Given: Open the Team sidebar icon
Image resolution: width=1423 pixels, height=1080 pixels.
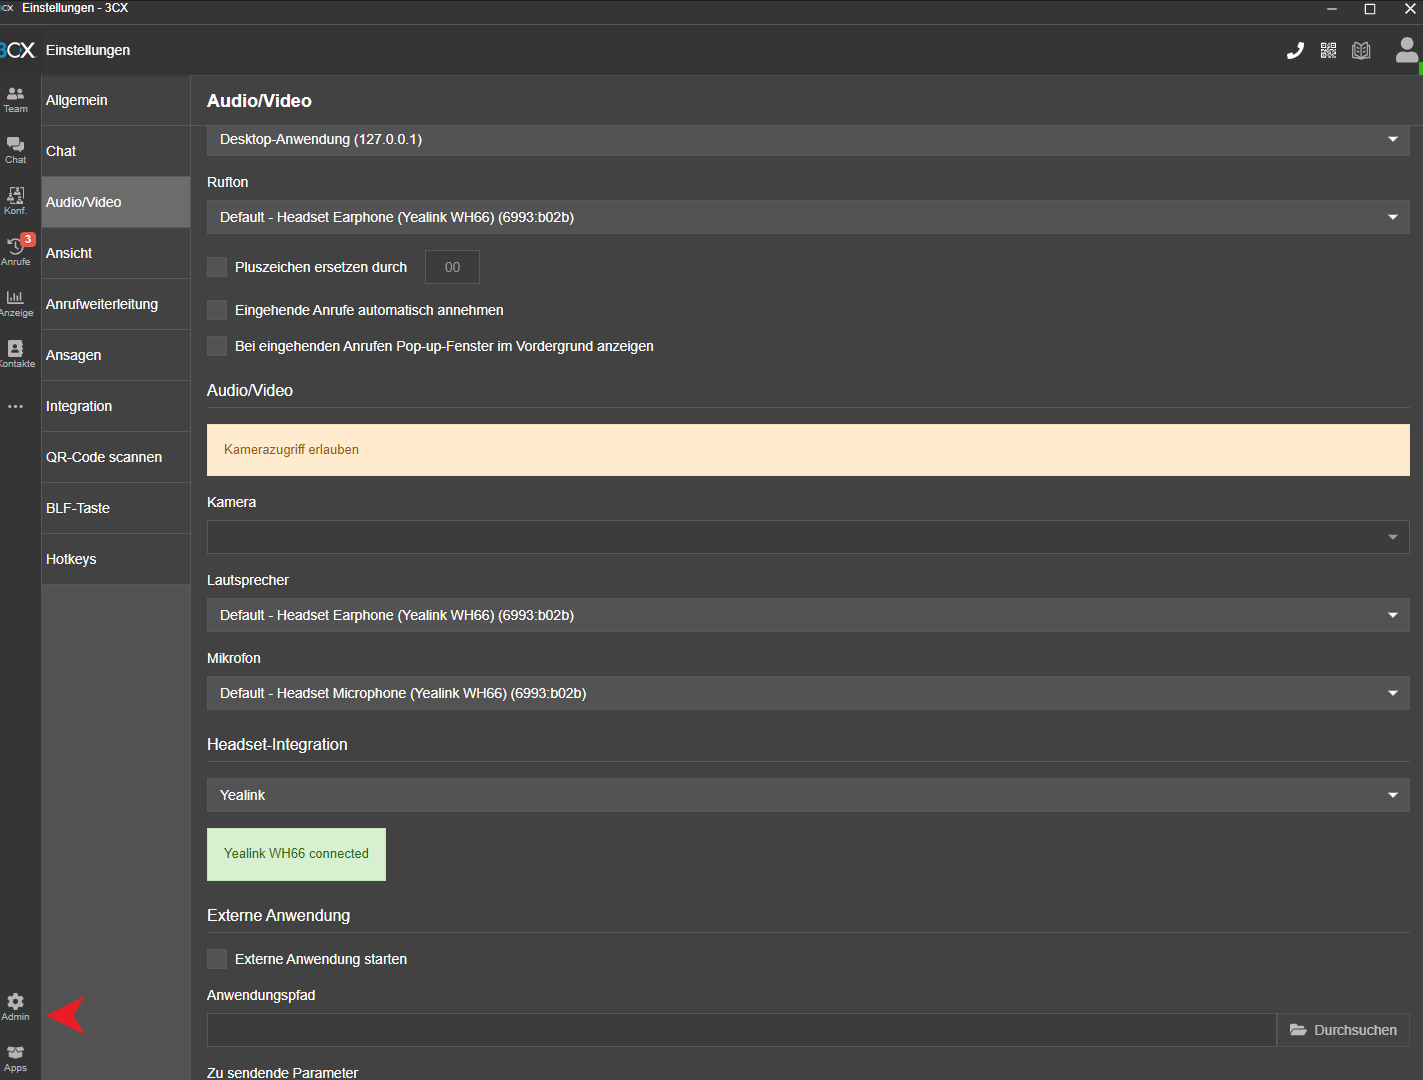Looking at the screenshot, I should [x=16, y=99].
